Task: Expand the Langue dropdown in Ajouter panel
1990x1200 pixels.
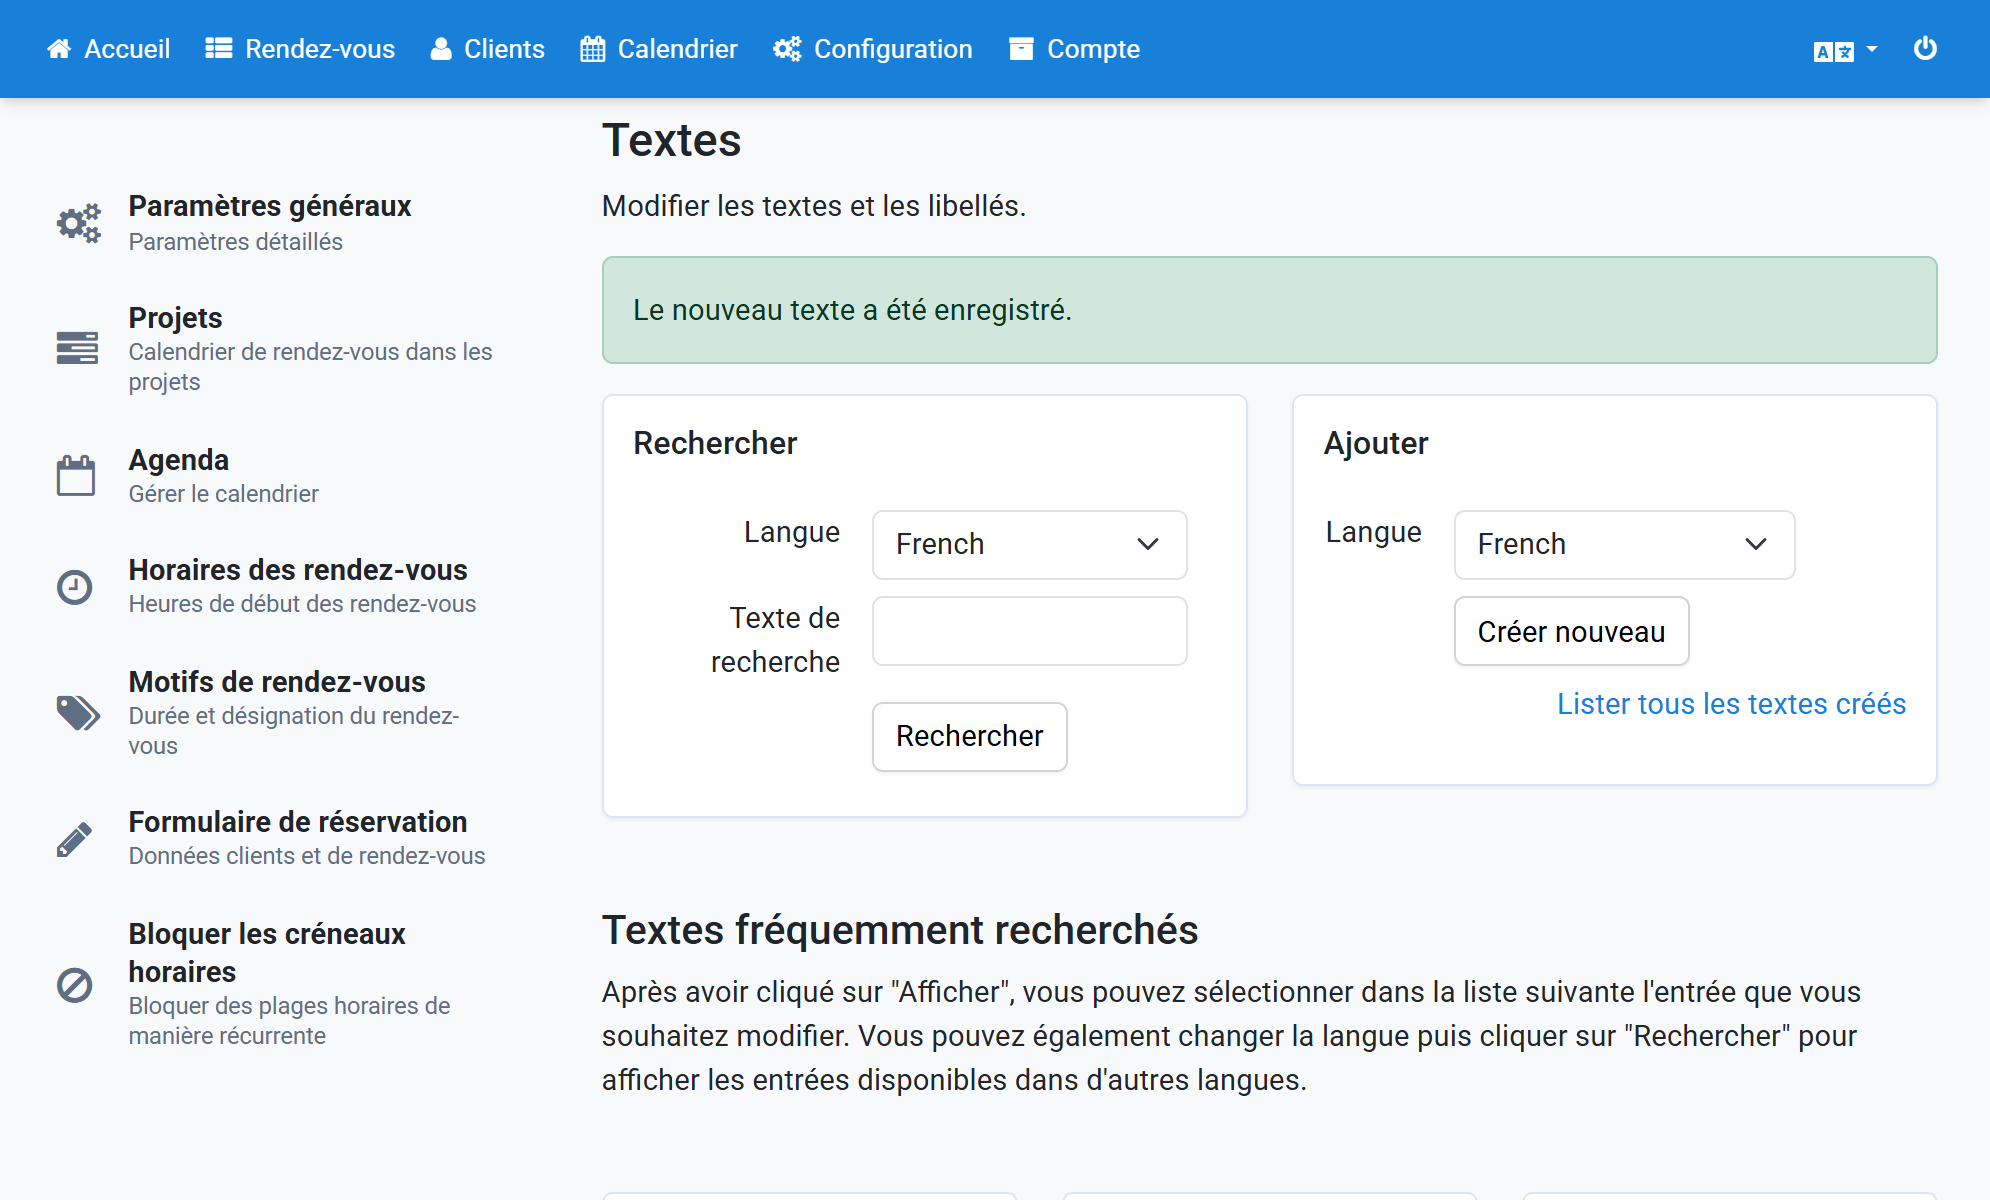Action: coord(1625,545)
